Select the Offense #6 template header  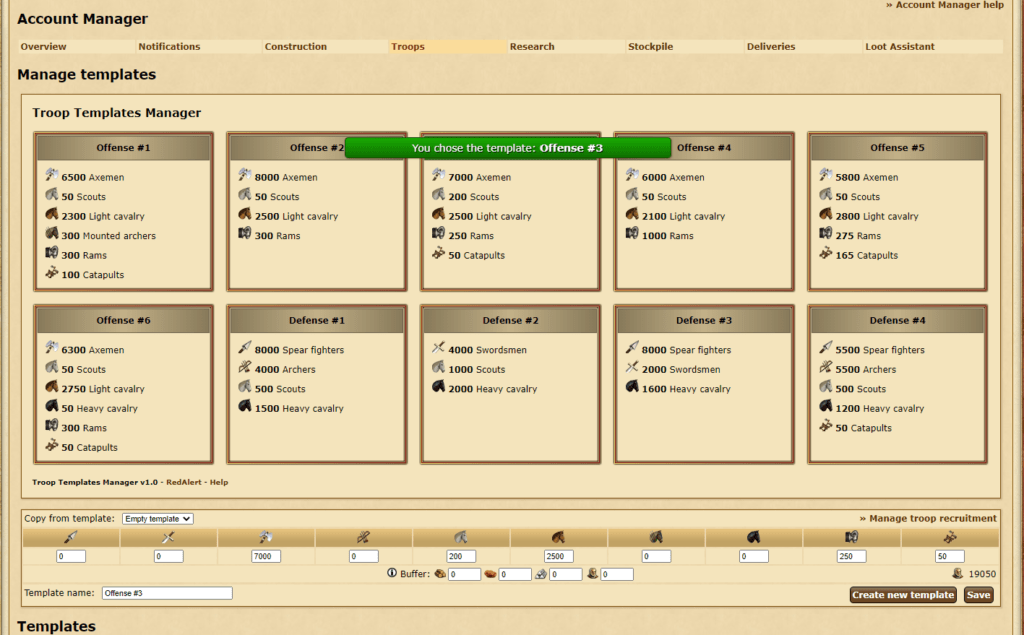(123, 320)
